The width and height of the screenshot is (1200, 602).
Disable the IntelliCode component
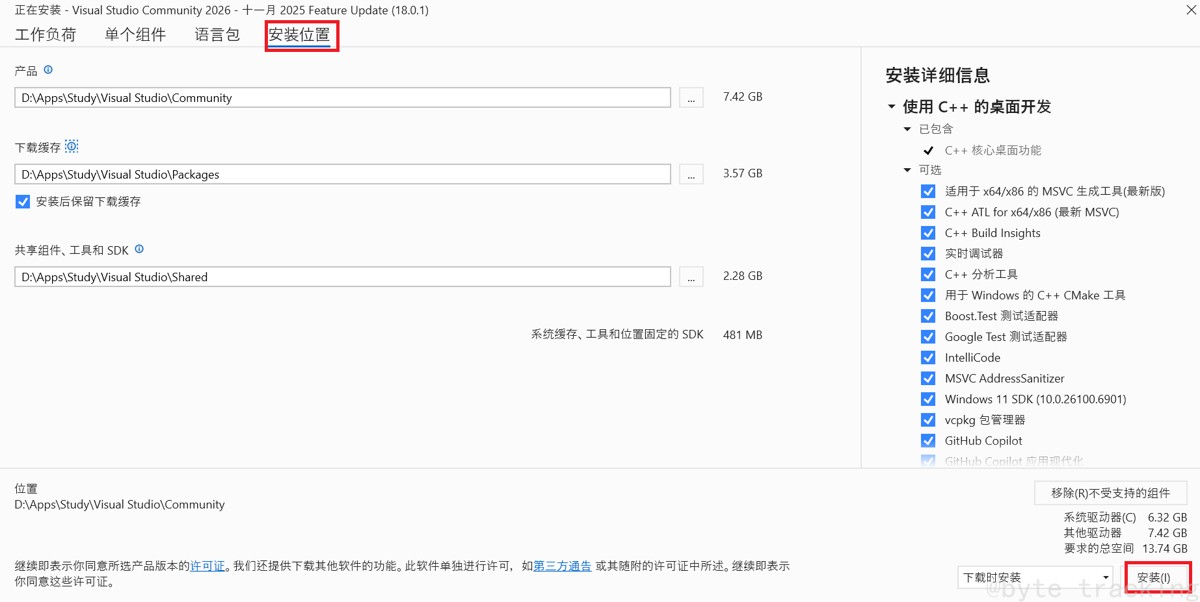927,357
